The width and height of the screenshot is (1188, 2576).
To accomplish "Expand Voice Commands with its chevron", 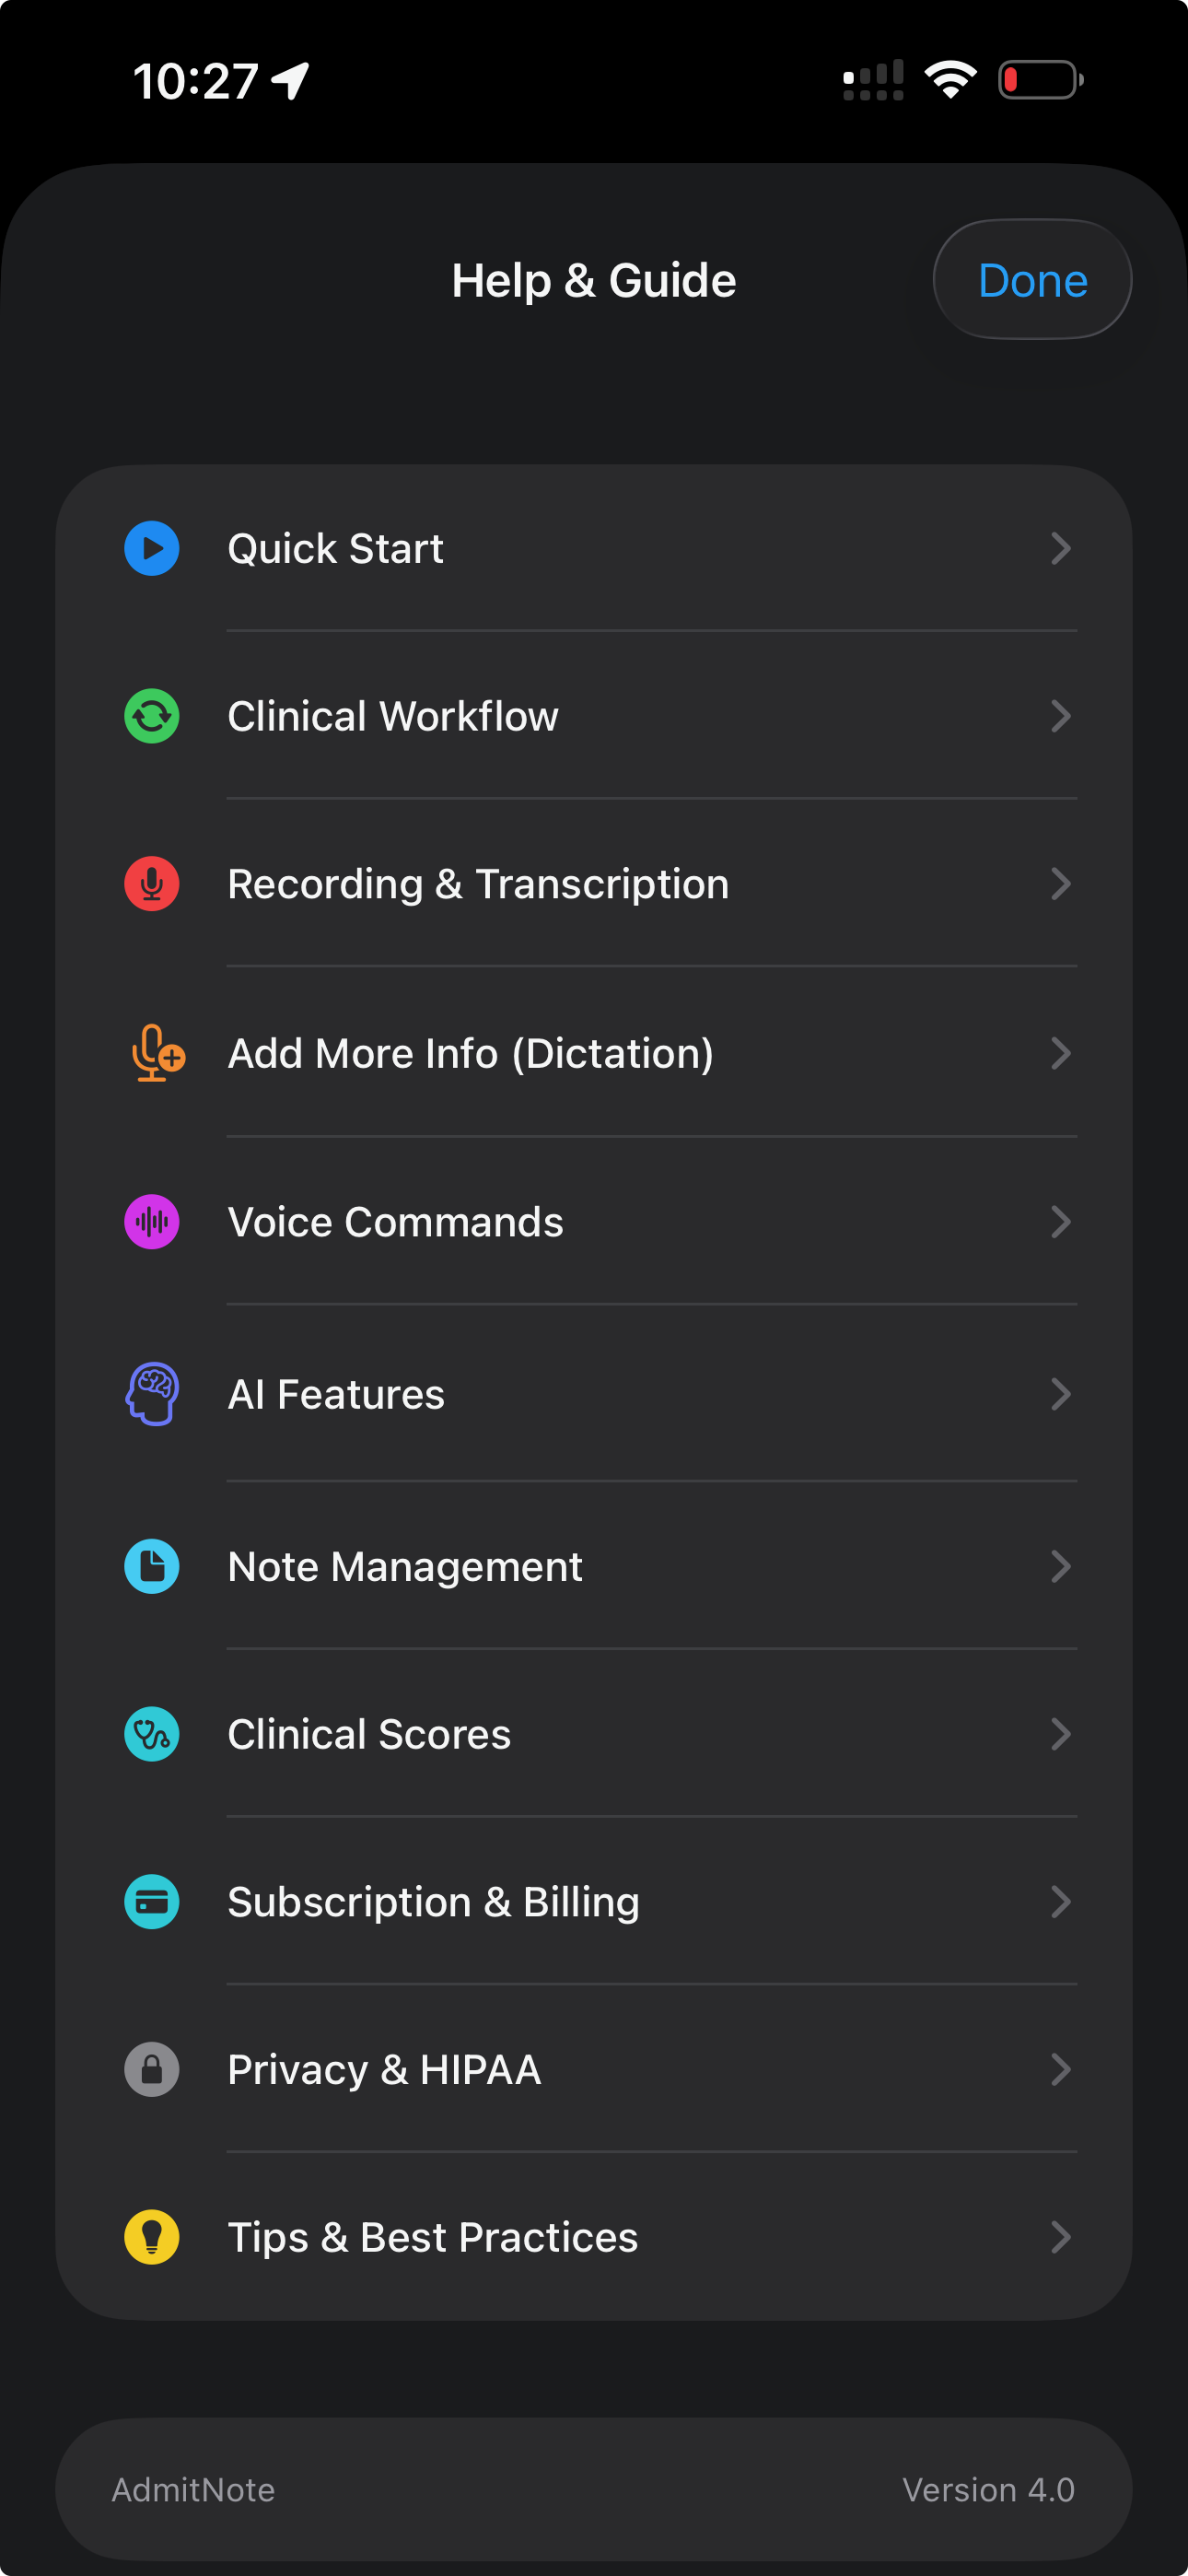I will [1061, 1222].
